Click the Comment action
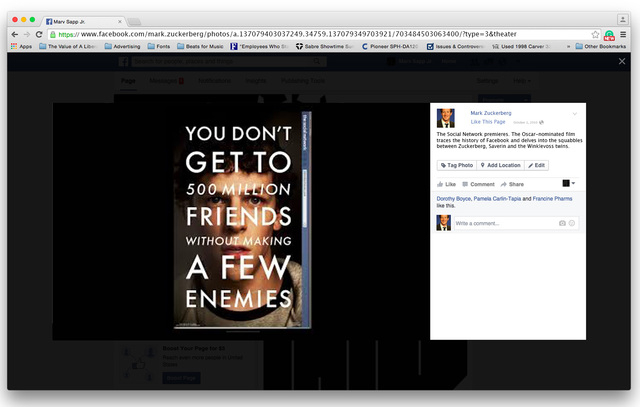This screenshot has width=640, height=407. click(x=478, y=185)
